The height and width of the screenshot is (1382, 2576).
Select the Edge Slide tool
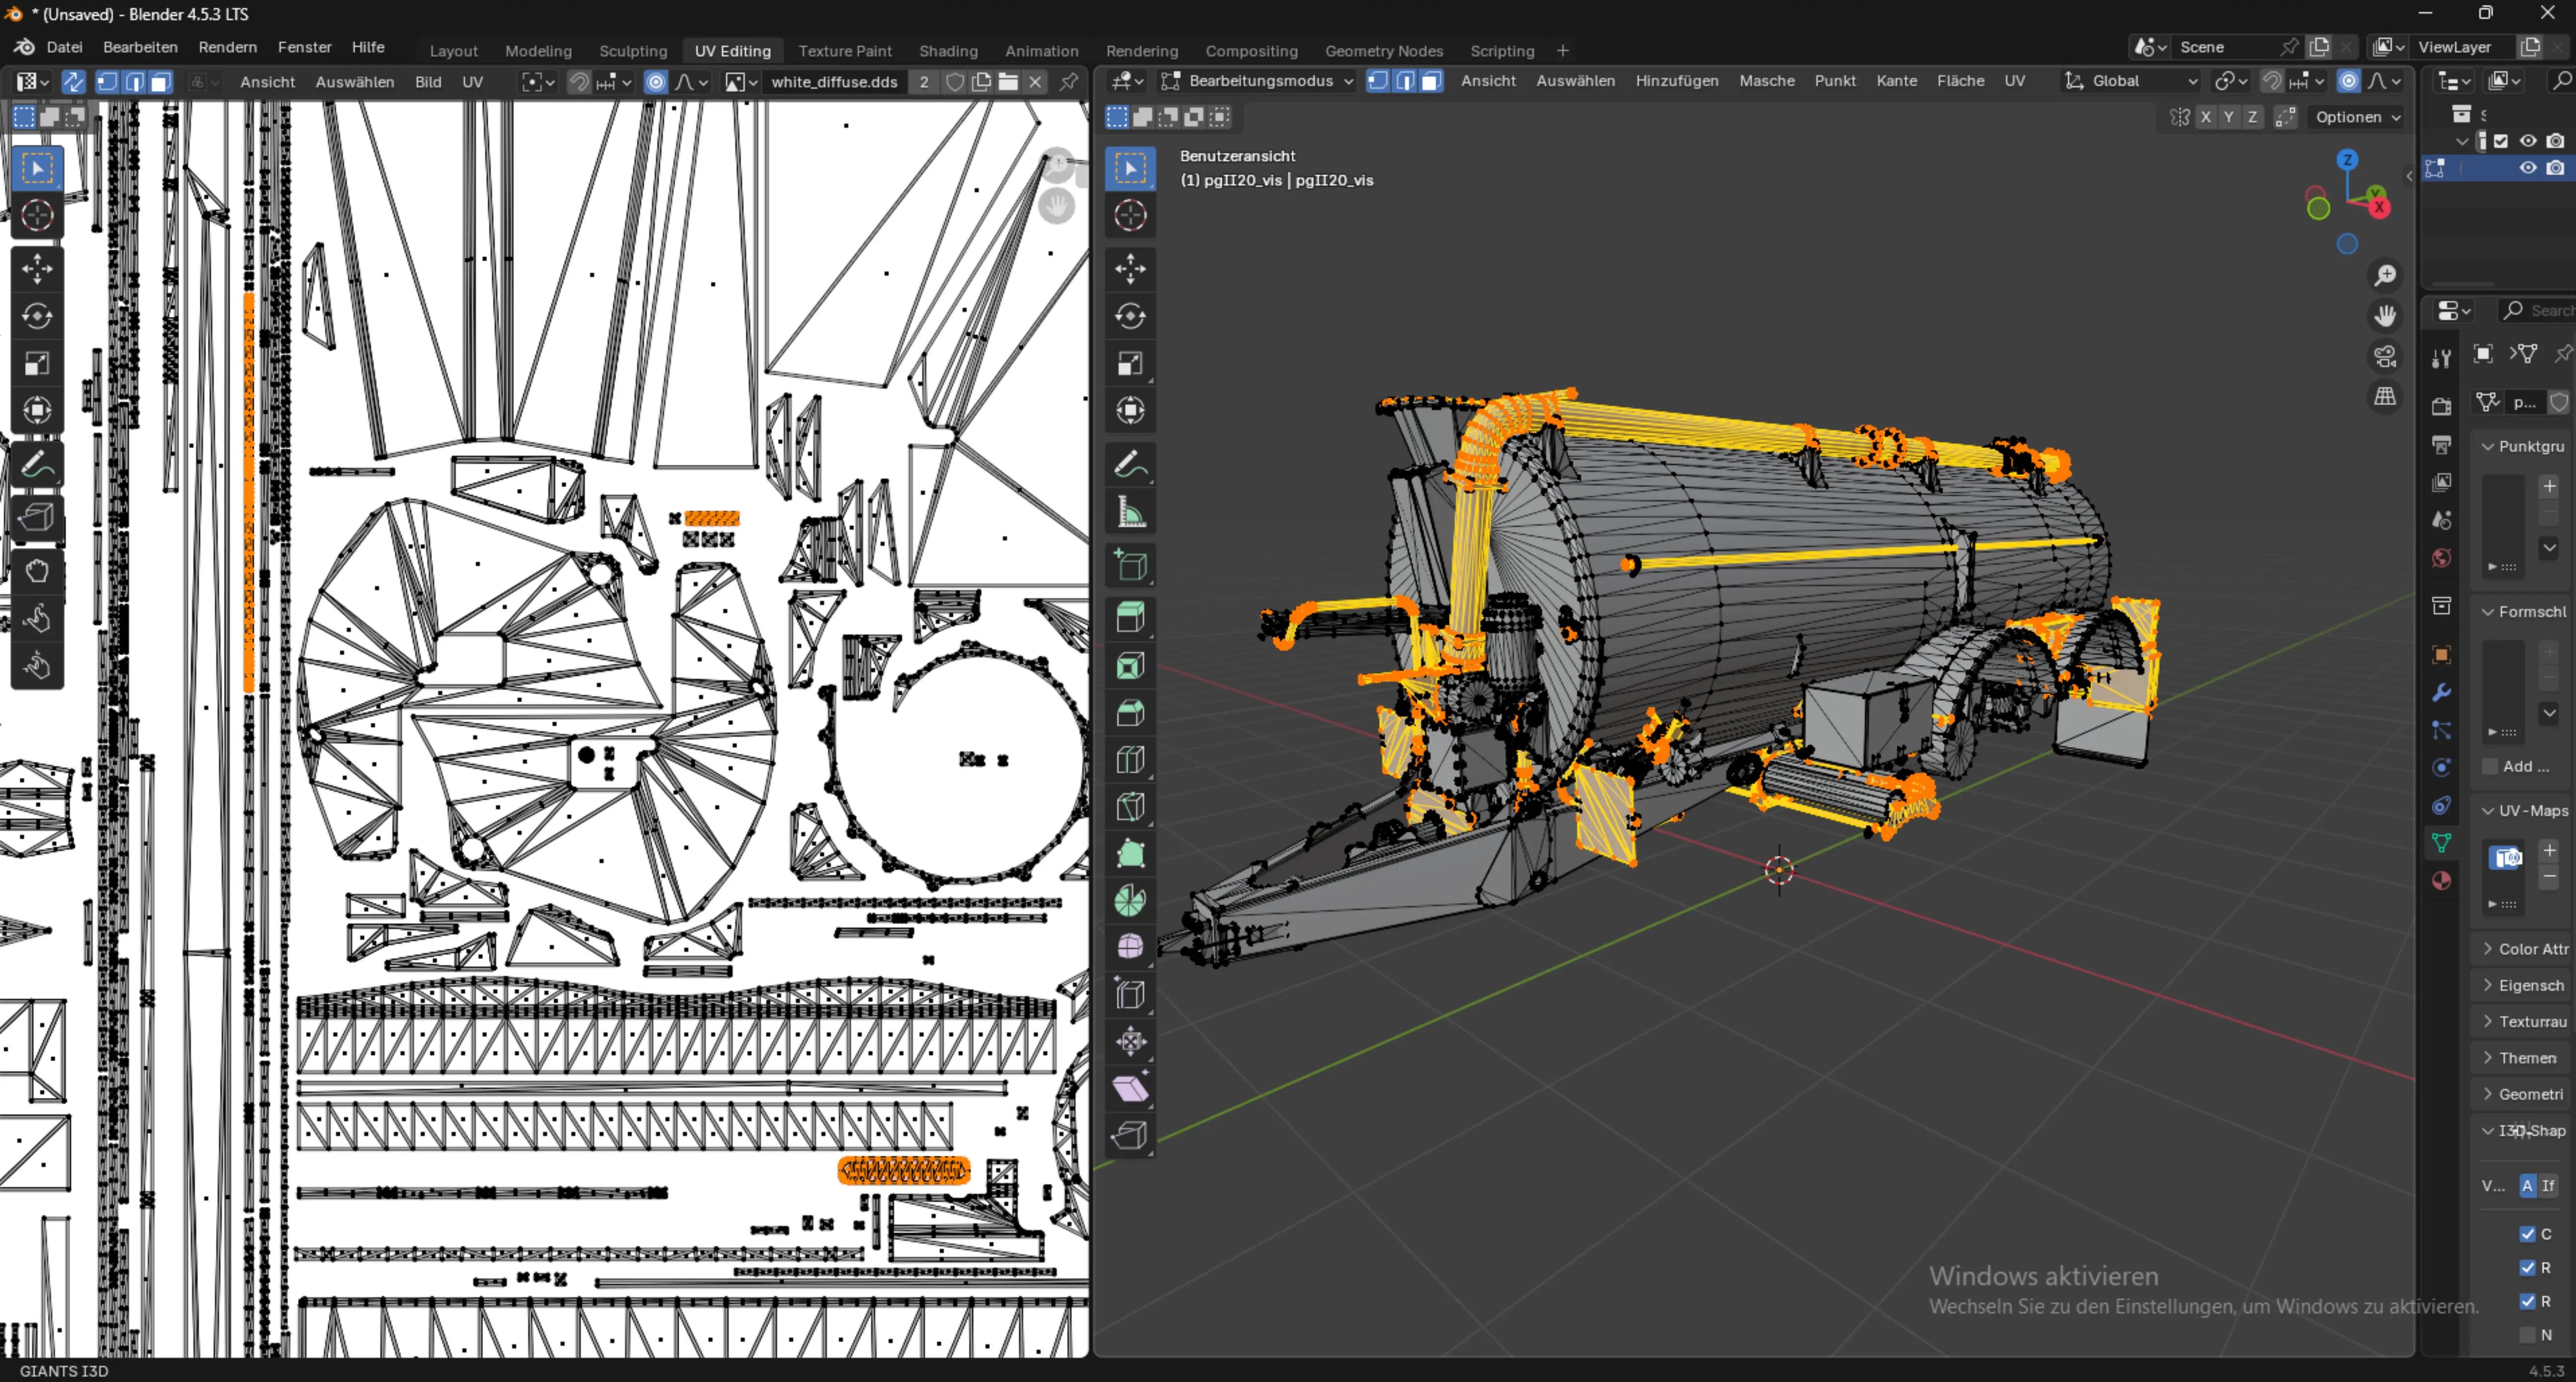1130,994
